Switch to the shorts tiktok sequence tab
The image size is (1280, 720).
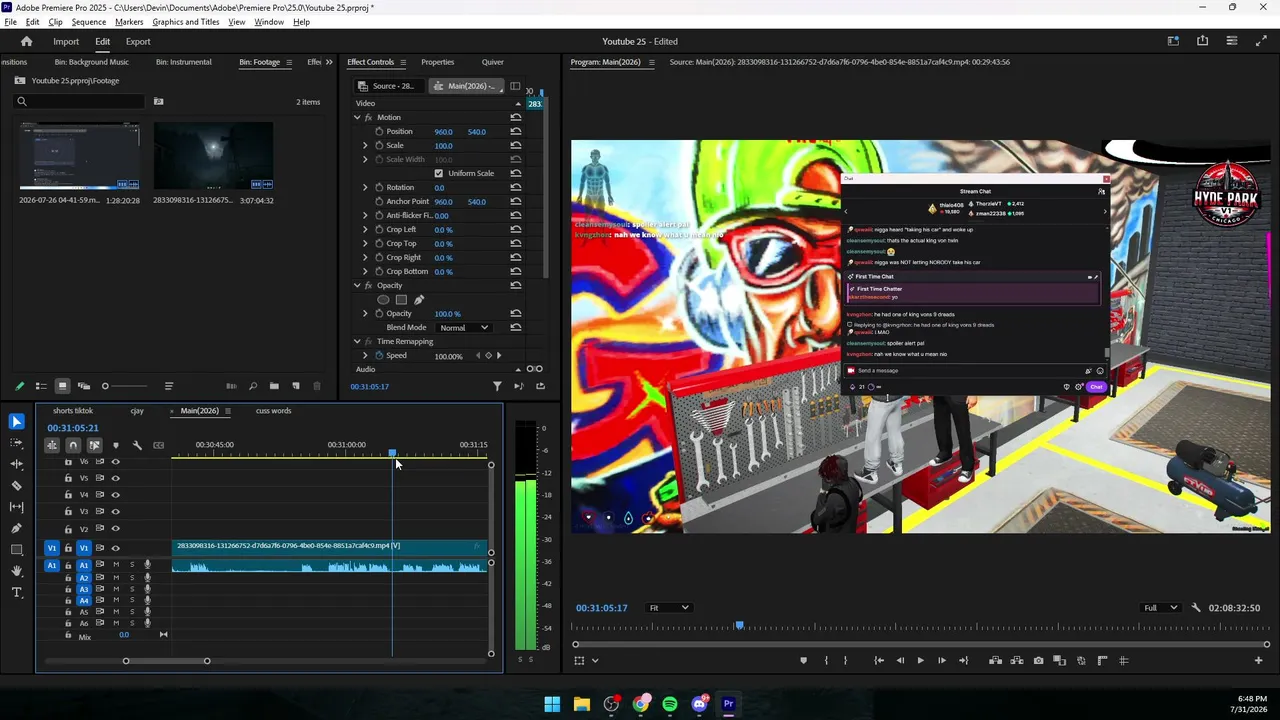click(x=73, y=411)
